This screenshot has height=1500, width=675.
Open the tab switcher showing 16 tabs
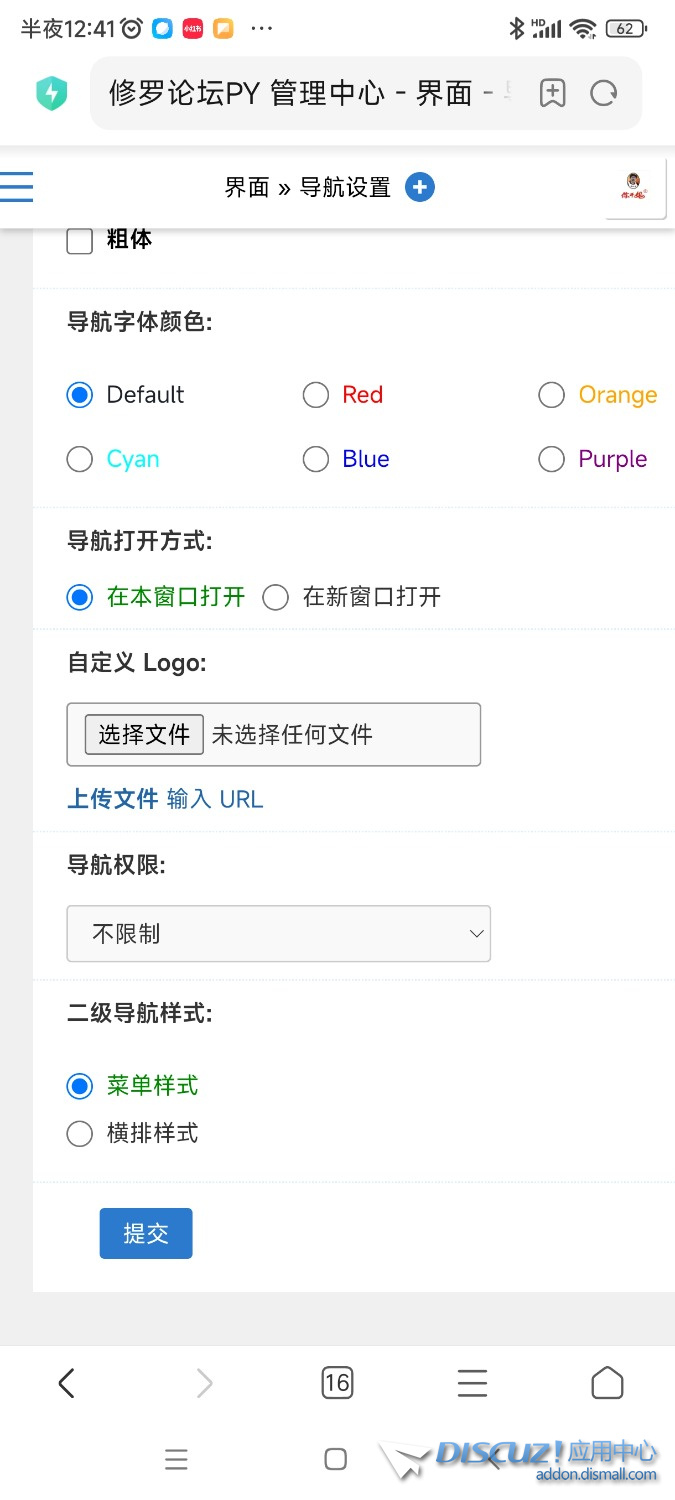pyautogui.click(x=337, y=1383)
